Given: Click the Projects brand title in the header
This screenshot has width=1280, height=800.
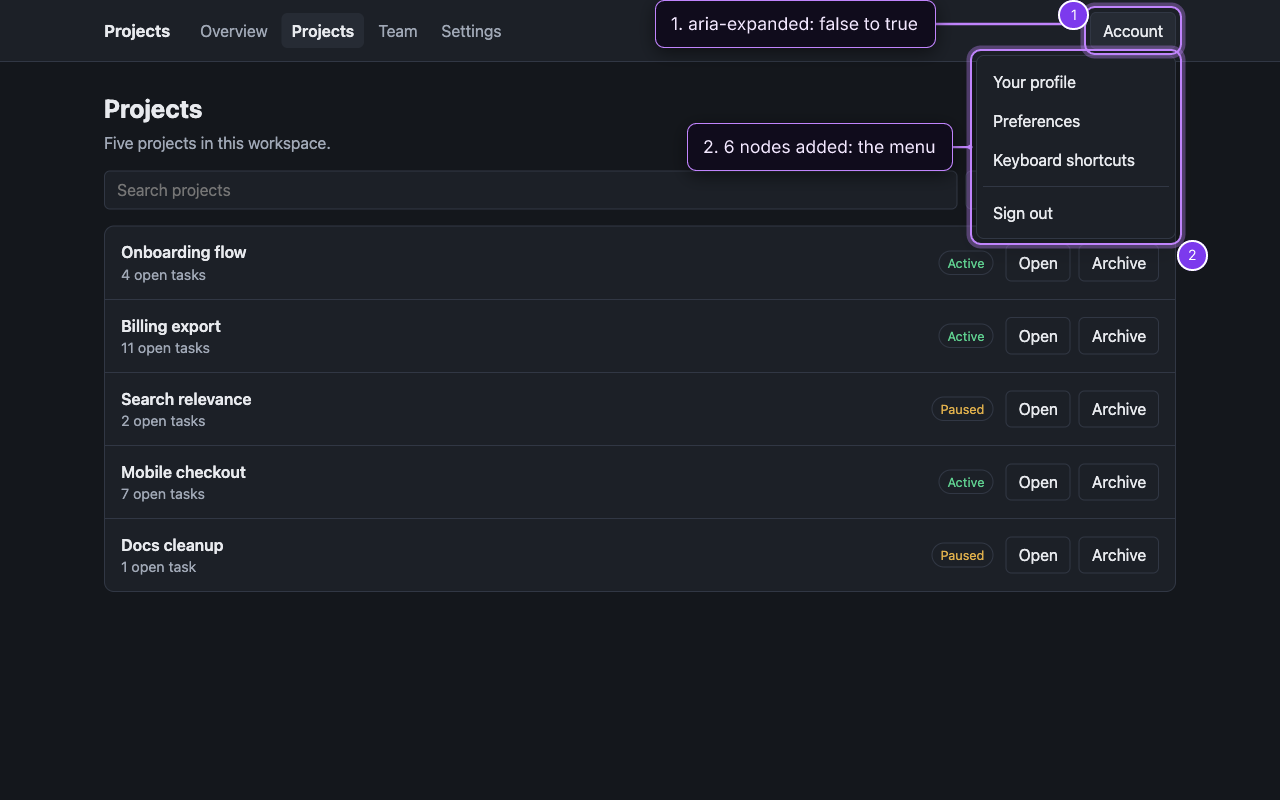Looking at the screenshot, I should [x=137, y=31].
